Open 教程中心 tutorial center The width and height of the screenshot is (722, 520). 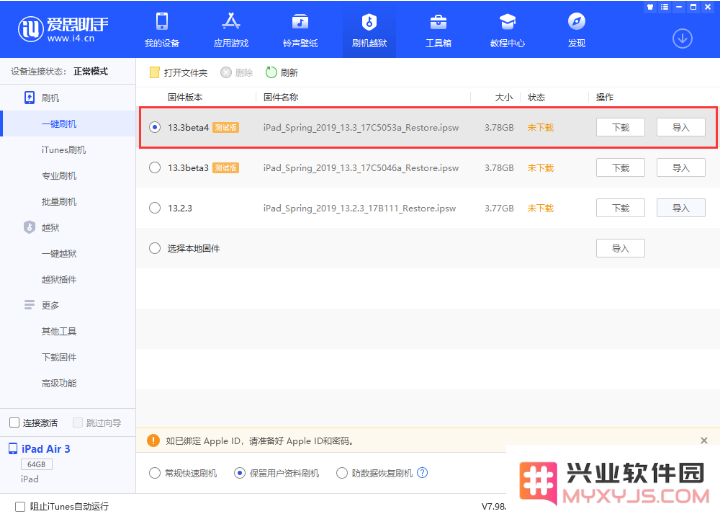click(507, 29)
